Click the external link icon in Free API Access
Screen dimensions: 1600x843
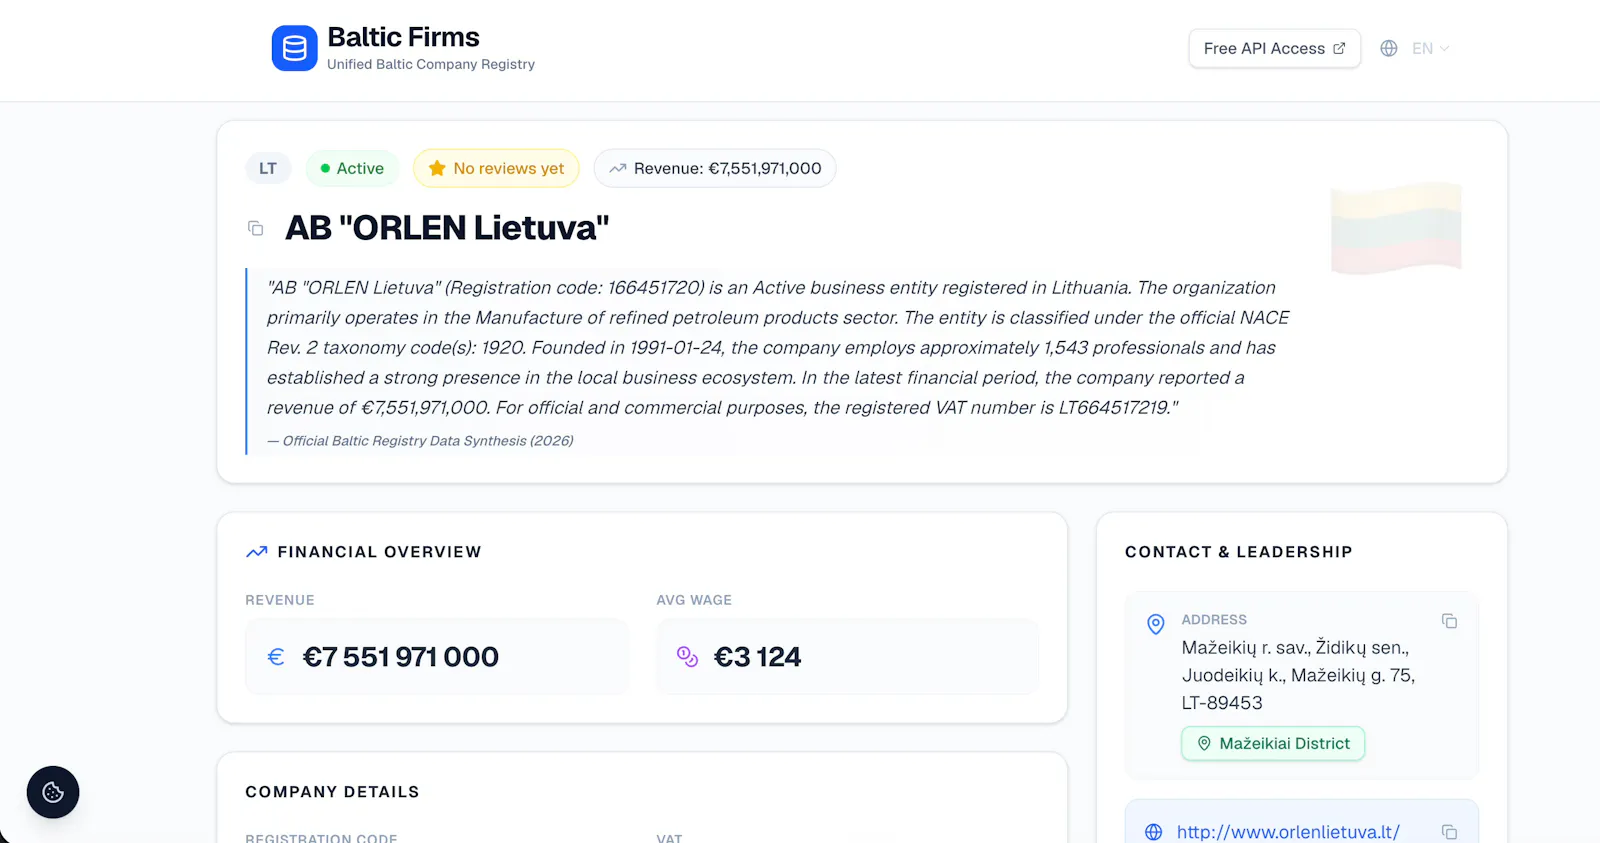(x=1339, y=48)
